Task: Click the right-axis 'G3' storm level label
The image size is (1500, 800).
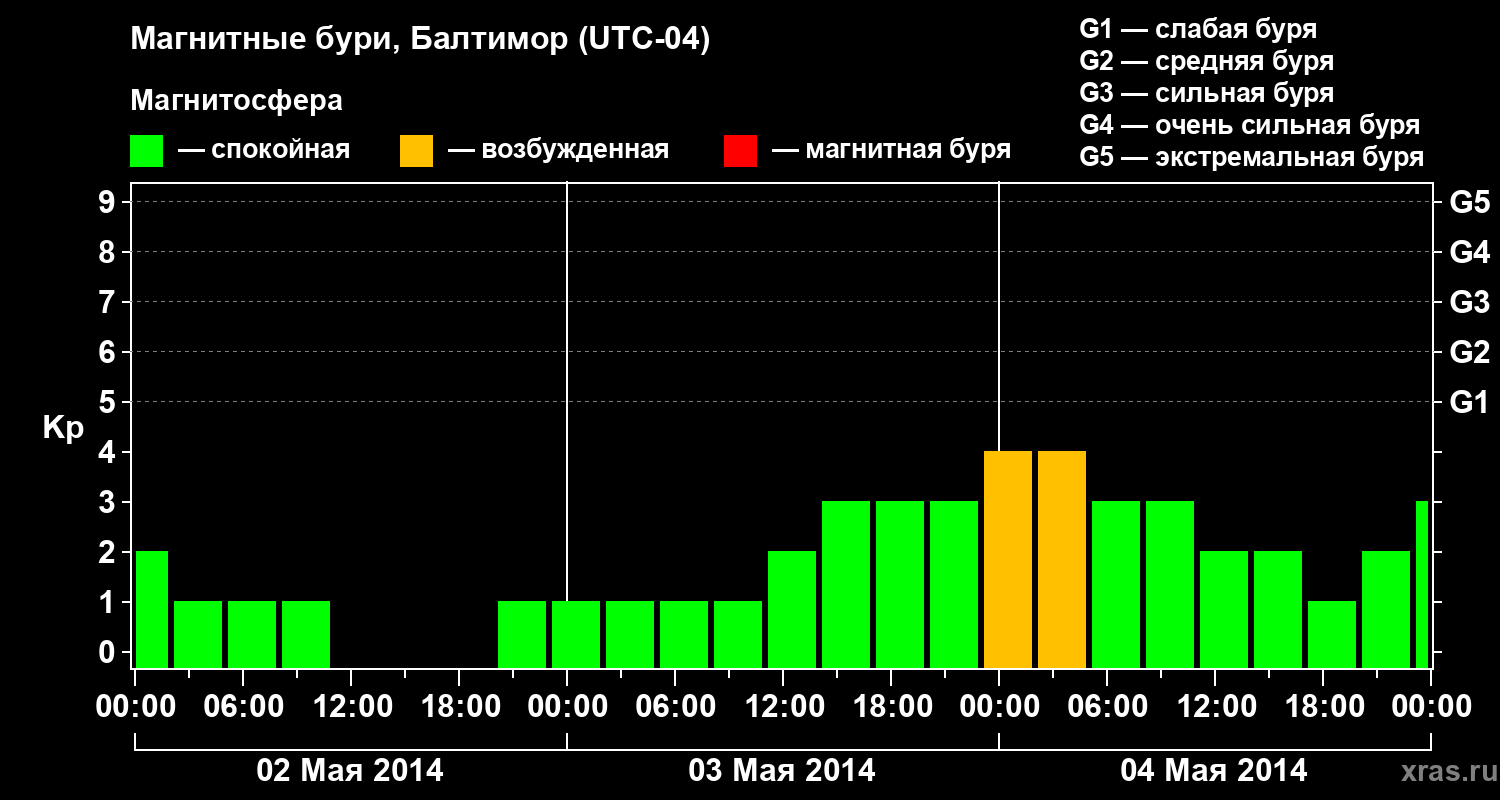Action: tap(1469, 302)
